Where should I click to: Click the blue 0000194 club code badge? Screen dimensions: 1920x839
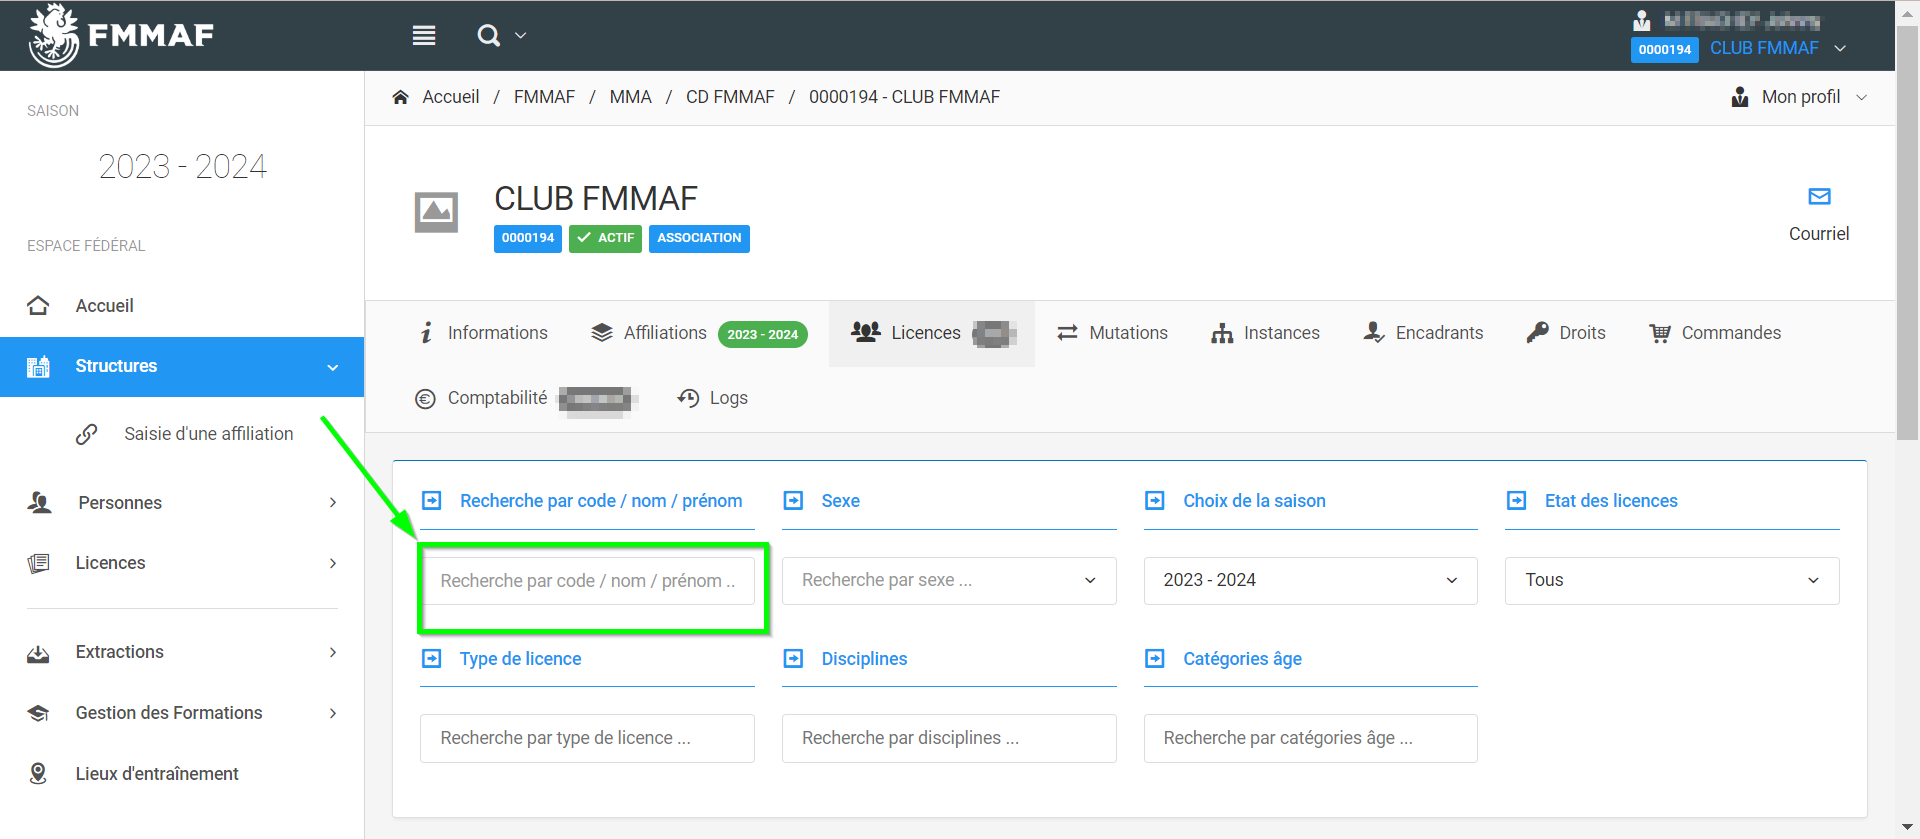528,238
